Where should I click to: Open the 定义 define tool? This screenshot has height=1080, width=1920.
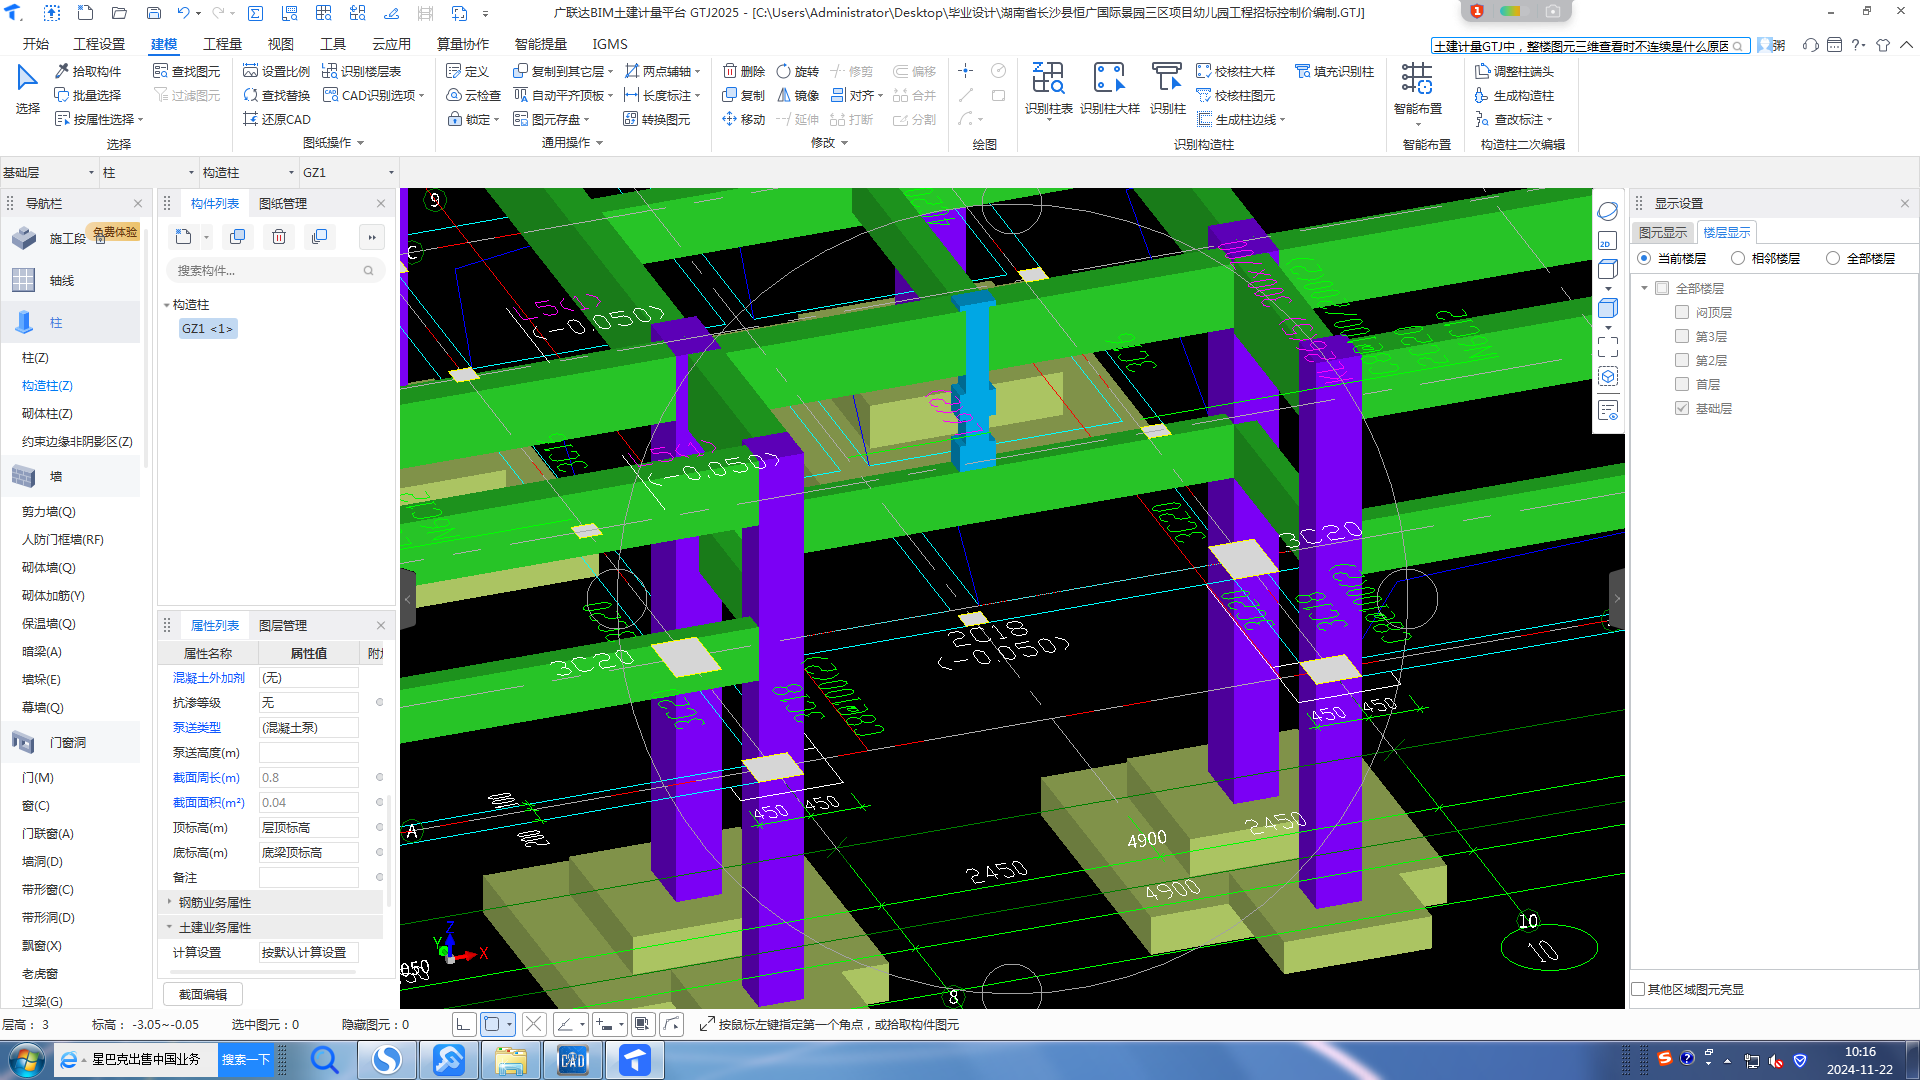[467, 71]
